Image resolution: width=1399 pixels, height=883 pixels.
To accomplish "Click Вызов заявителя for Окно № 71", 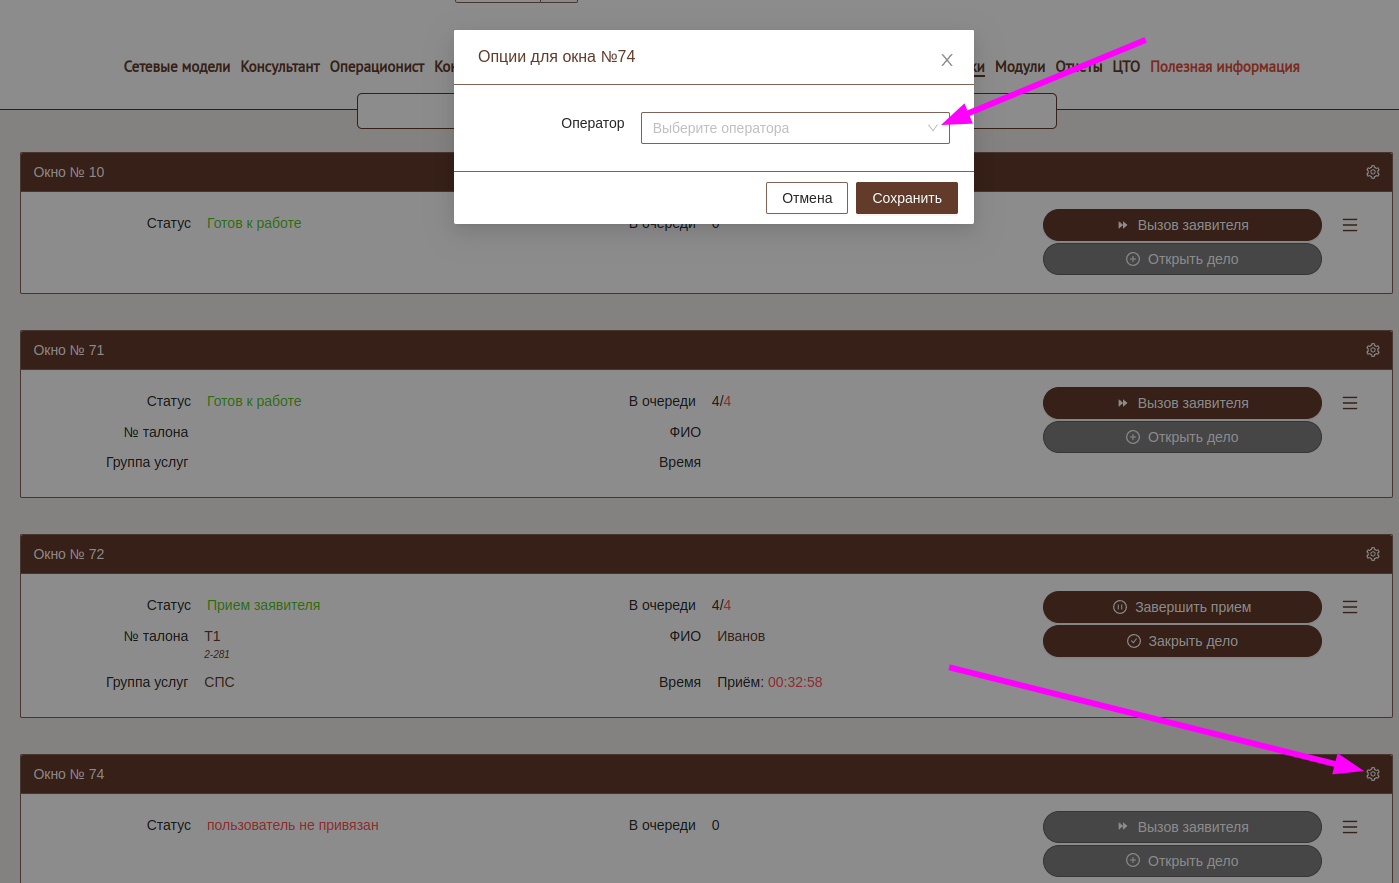I will click(x=1181, y=403).
